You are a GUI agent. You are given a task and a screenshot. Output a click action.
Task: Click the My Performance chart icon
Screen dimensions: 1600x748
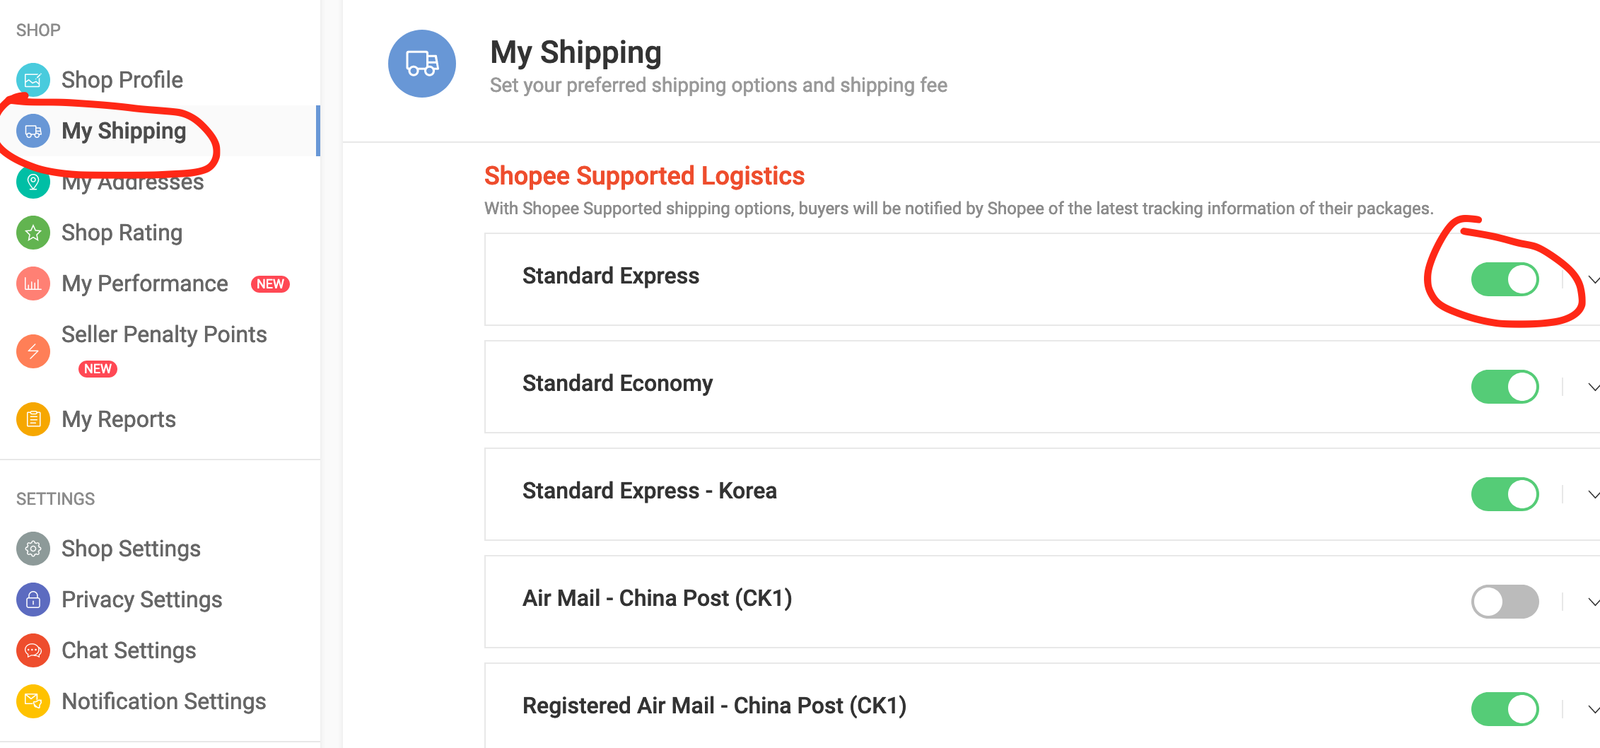coord(33,284)
